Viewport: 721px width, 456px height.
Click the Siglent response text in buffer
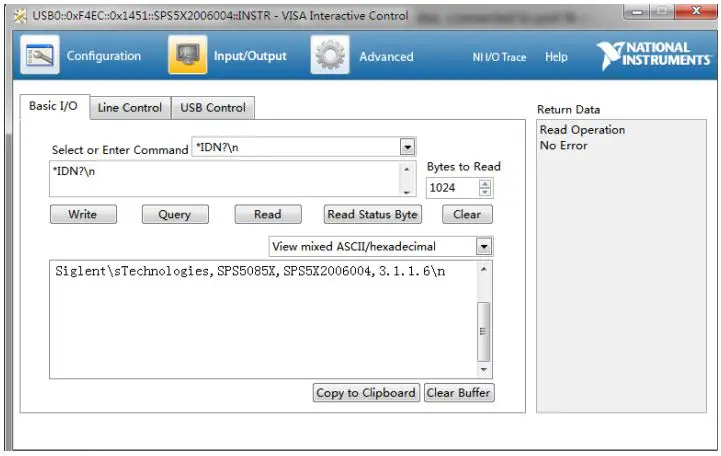[250, 271]
